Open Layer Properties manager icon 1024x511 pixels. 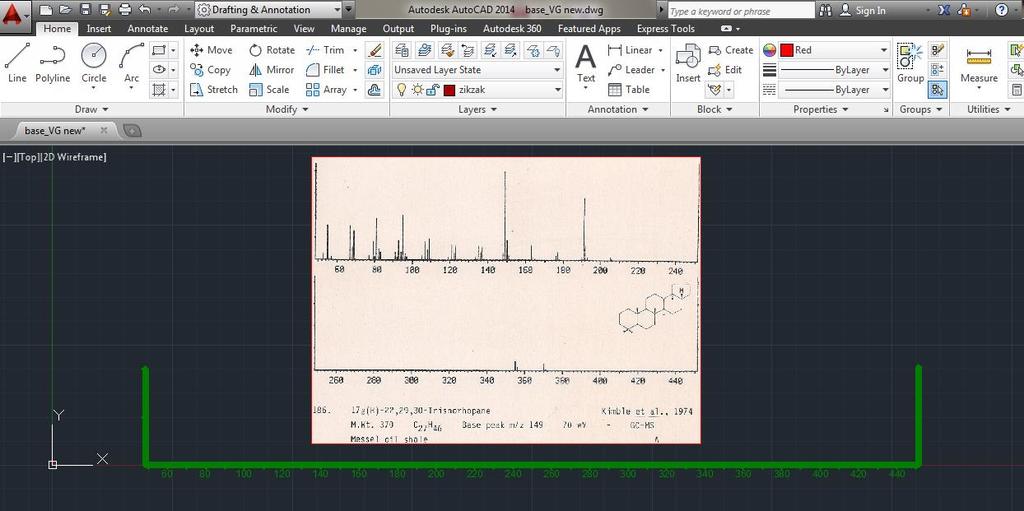(402, 50)
